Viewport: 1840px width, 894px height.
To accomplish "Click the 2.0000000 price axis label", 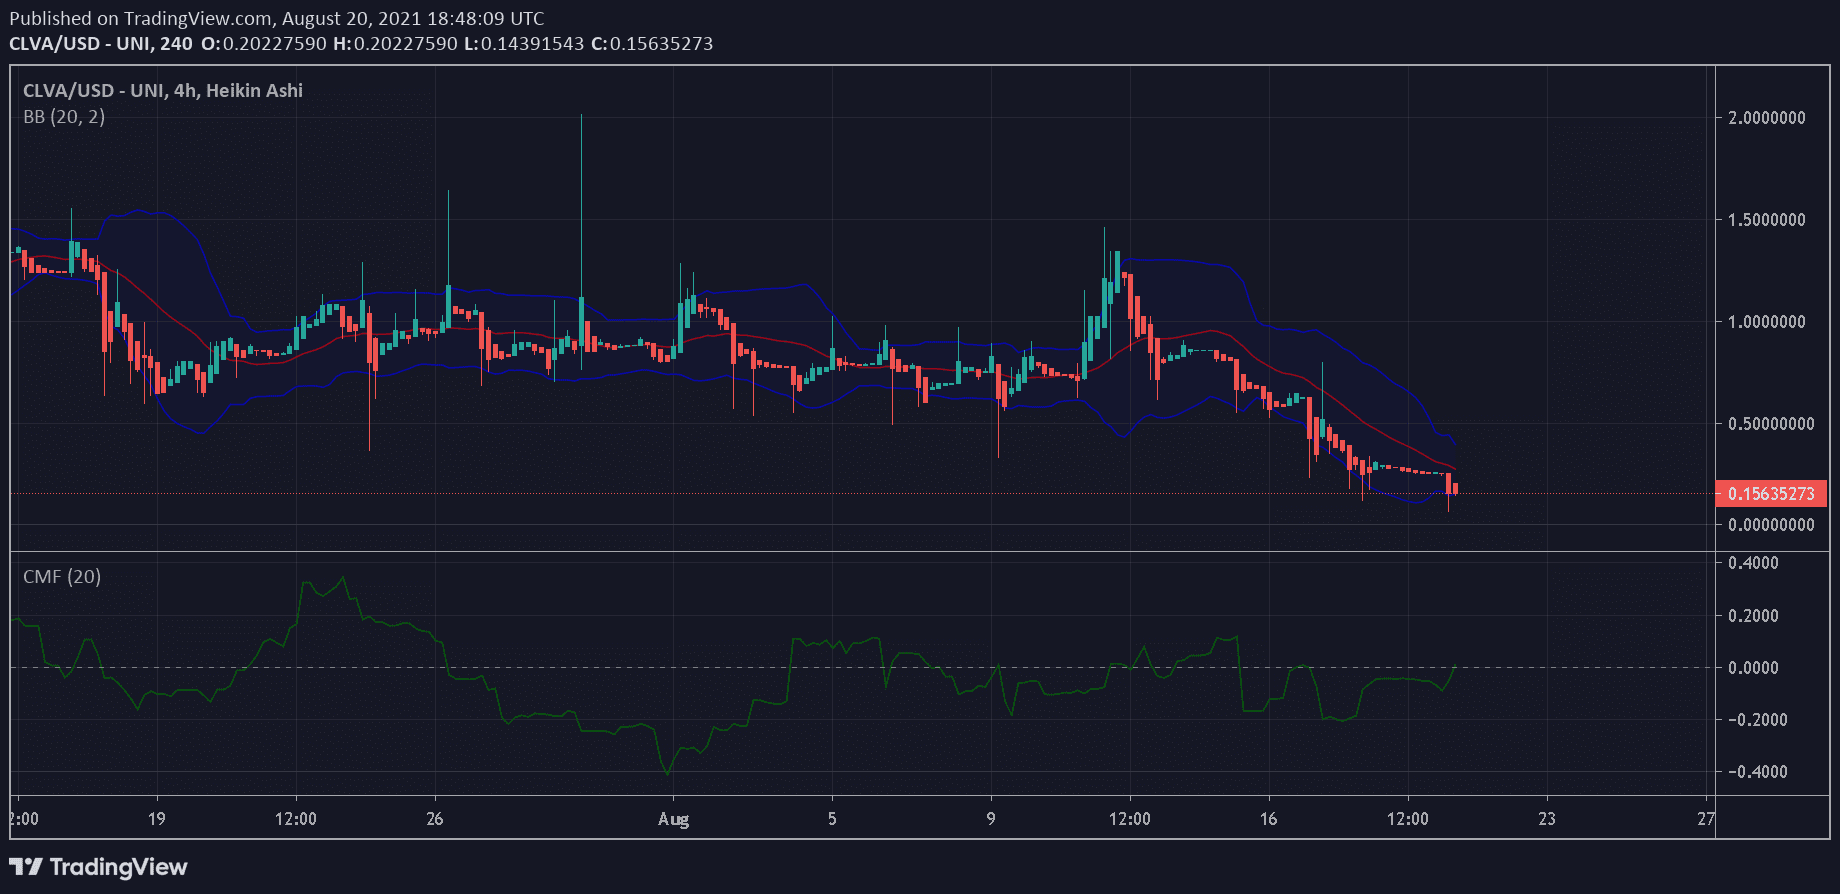I will (x=1767, y=118).
